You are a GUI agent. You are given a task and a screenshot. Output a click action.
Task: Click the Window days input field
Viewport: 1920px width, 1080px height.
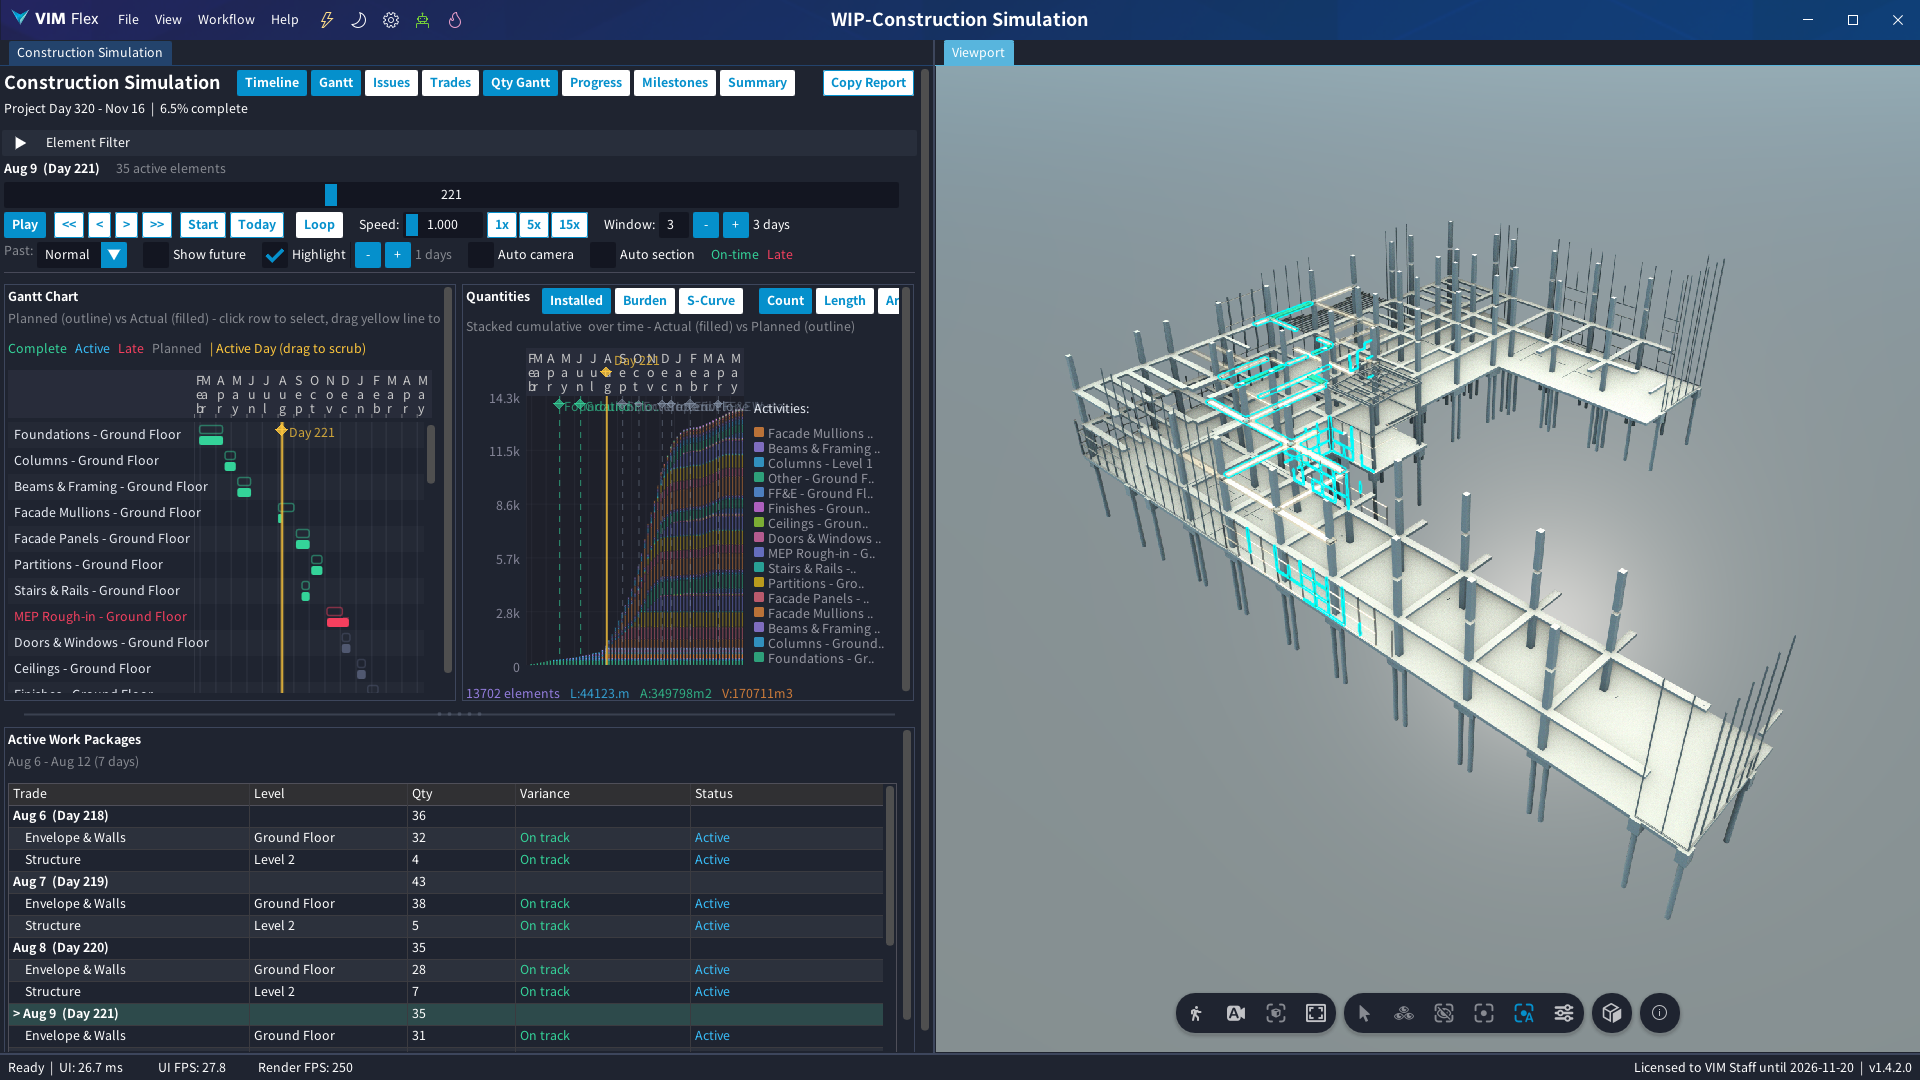(672, 225)
